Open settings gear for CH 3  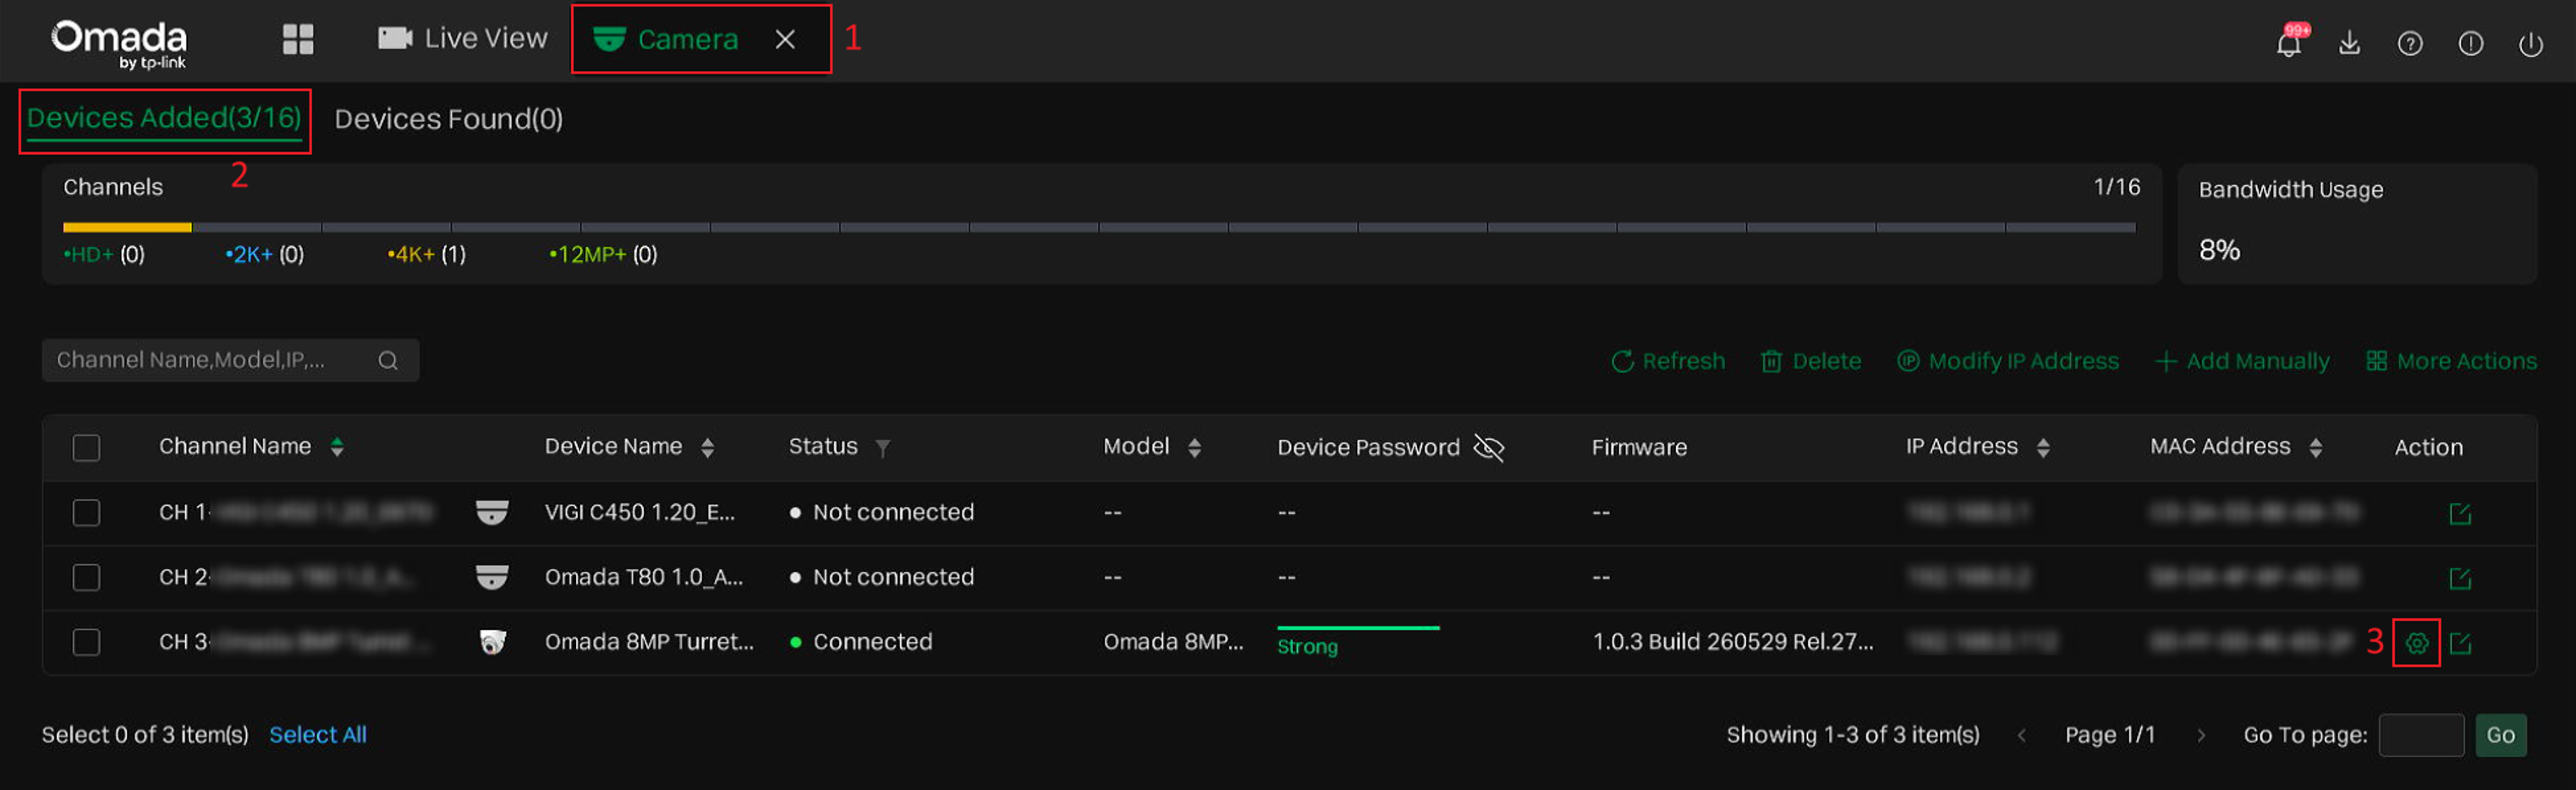click(2417, 643)
